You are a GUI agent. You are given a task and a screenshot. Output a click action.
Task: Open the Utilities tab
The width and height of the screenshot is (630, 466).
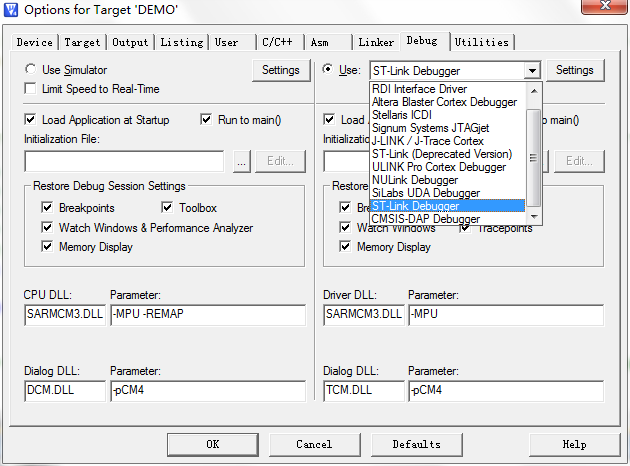tap(482, 42)
